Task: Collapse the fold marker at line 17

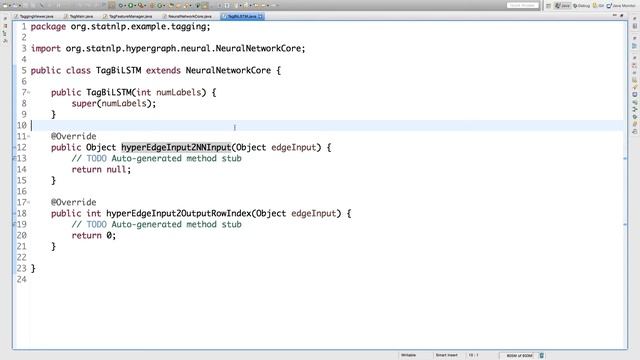Action: (29, 202)
